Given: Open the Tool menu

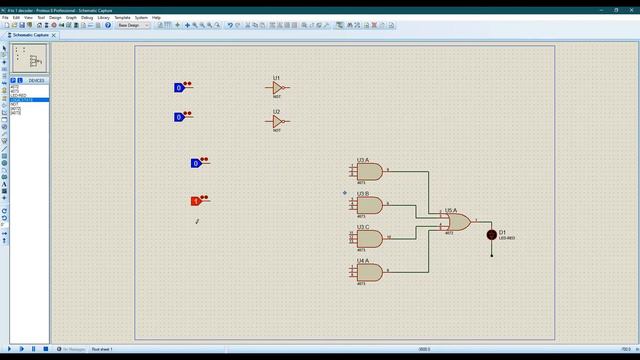Looking at the screenshot, I should (41, 18).
